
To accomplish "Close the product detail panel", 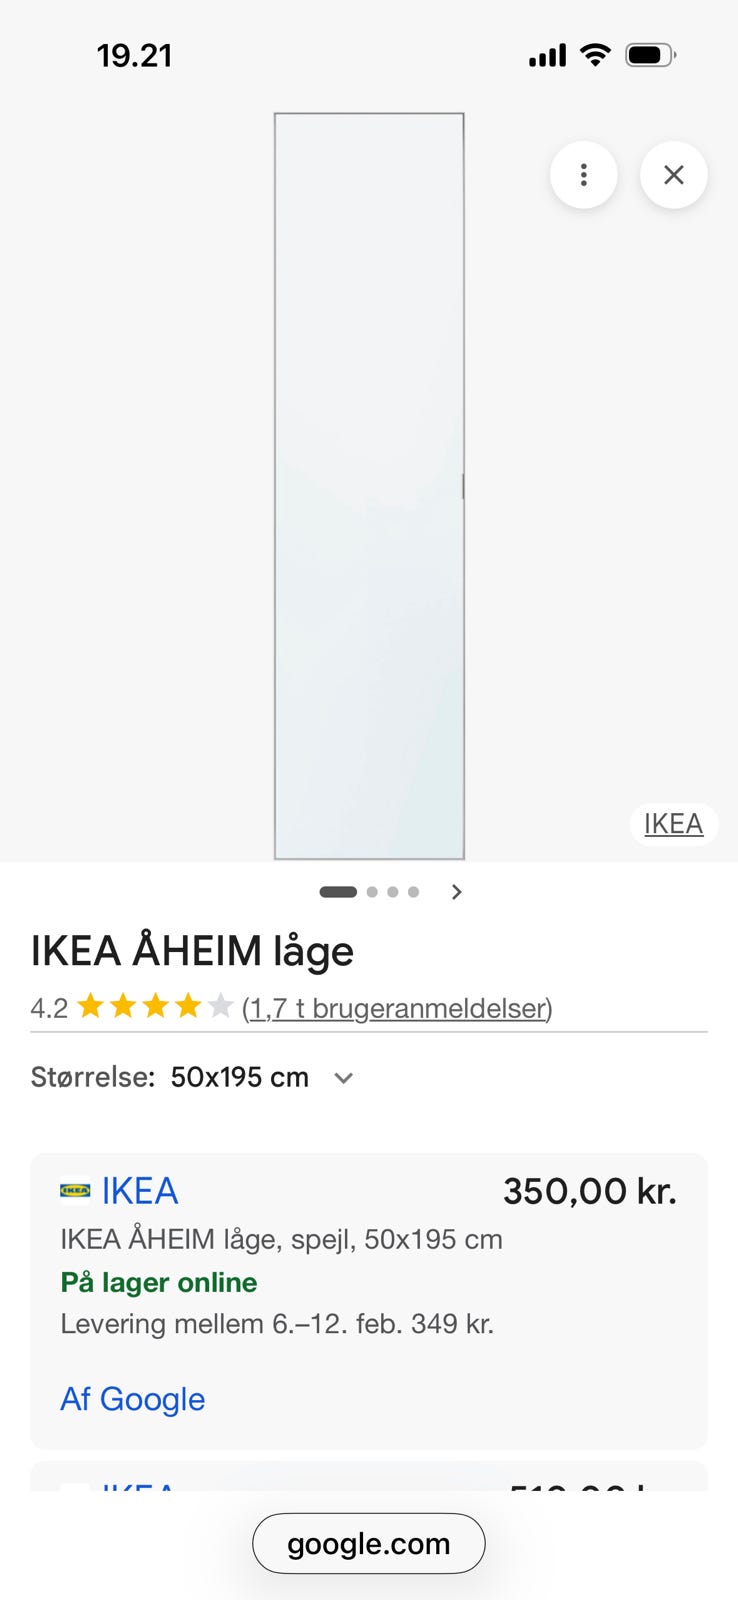I will pos(674,176).
